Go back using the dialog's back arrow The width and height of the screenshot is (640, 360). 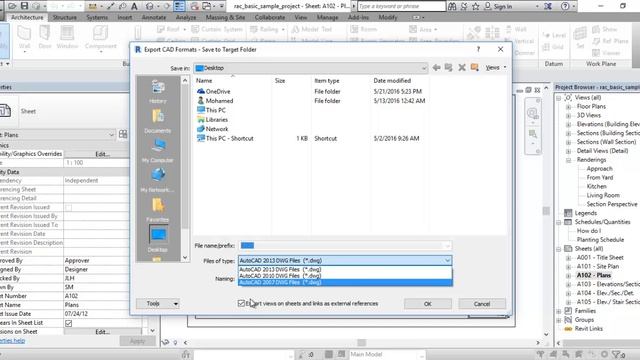point(436,68)
